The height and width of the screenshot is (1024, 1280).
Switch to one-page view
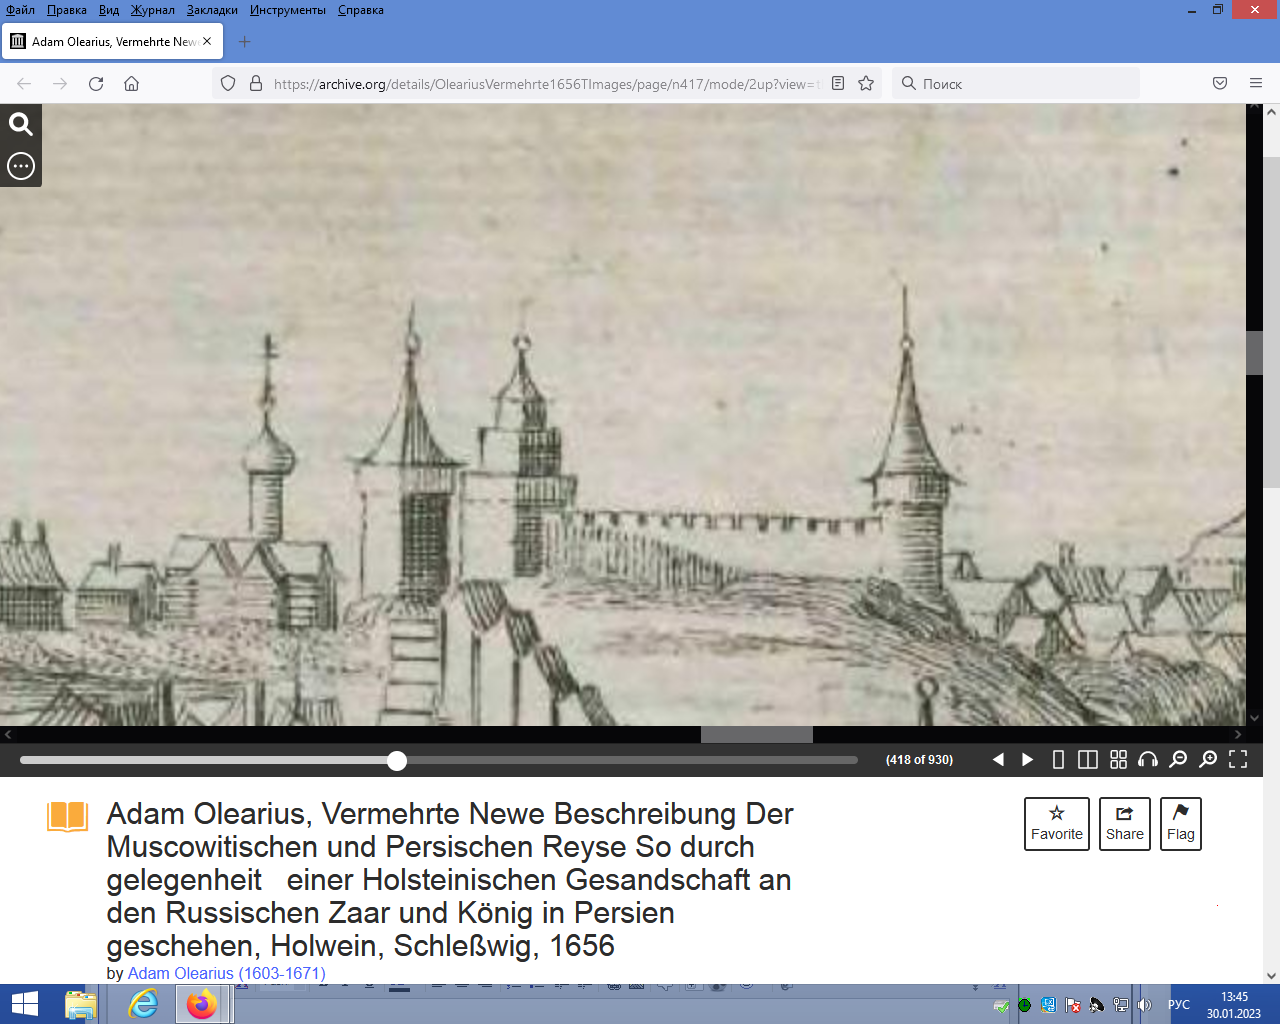[x=1058, y=760]
